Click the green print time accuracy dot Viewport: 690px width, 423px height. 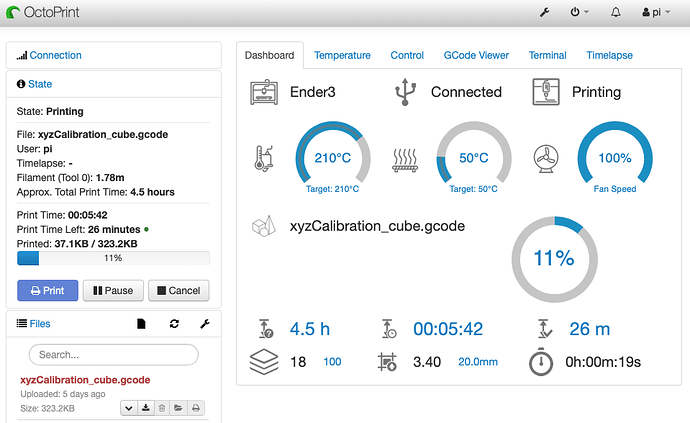147,229
